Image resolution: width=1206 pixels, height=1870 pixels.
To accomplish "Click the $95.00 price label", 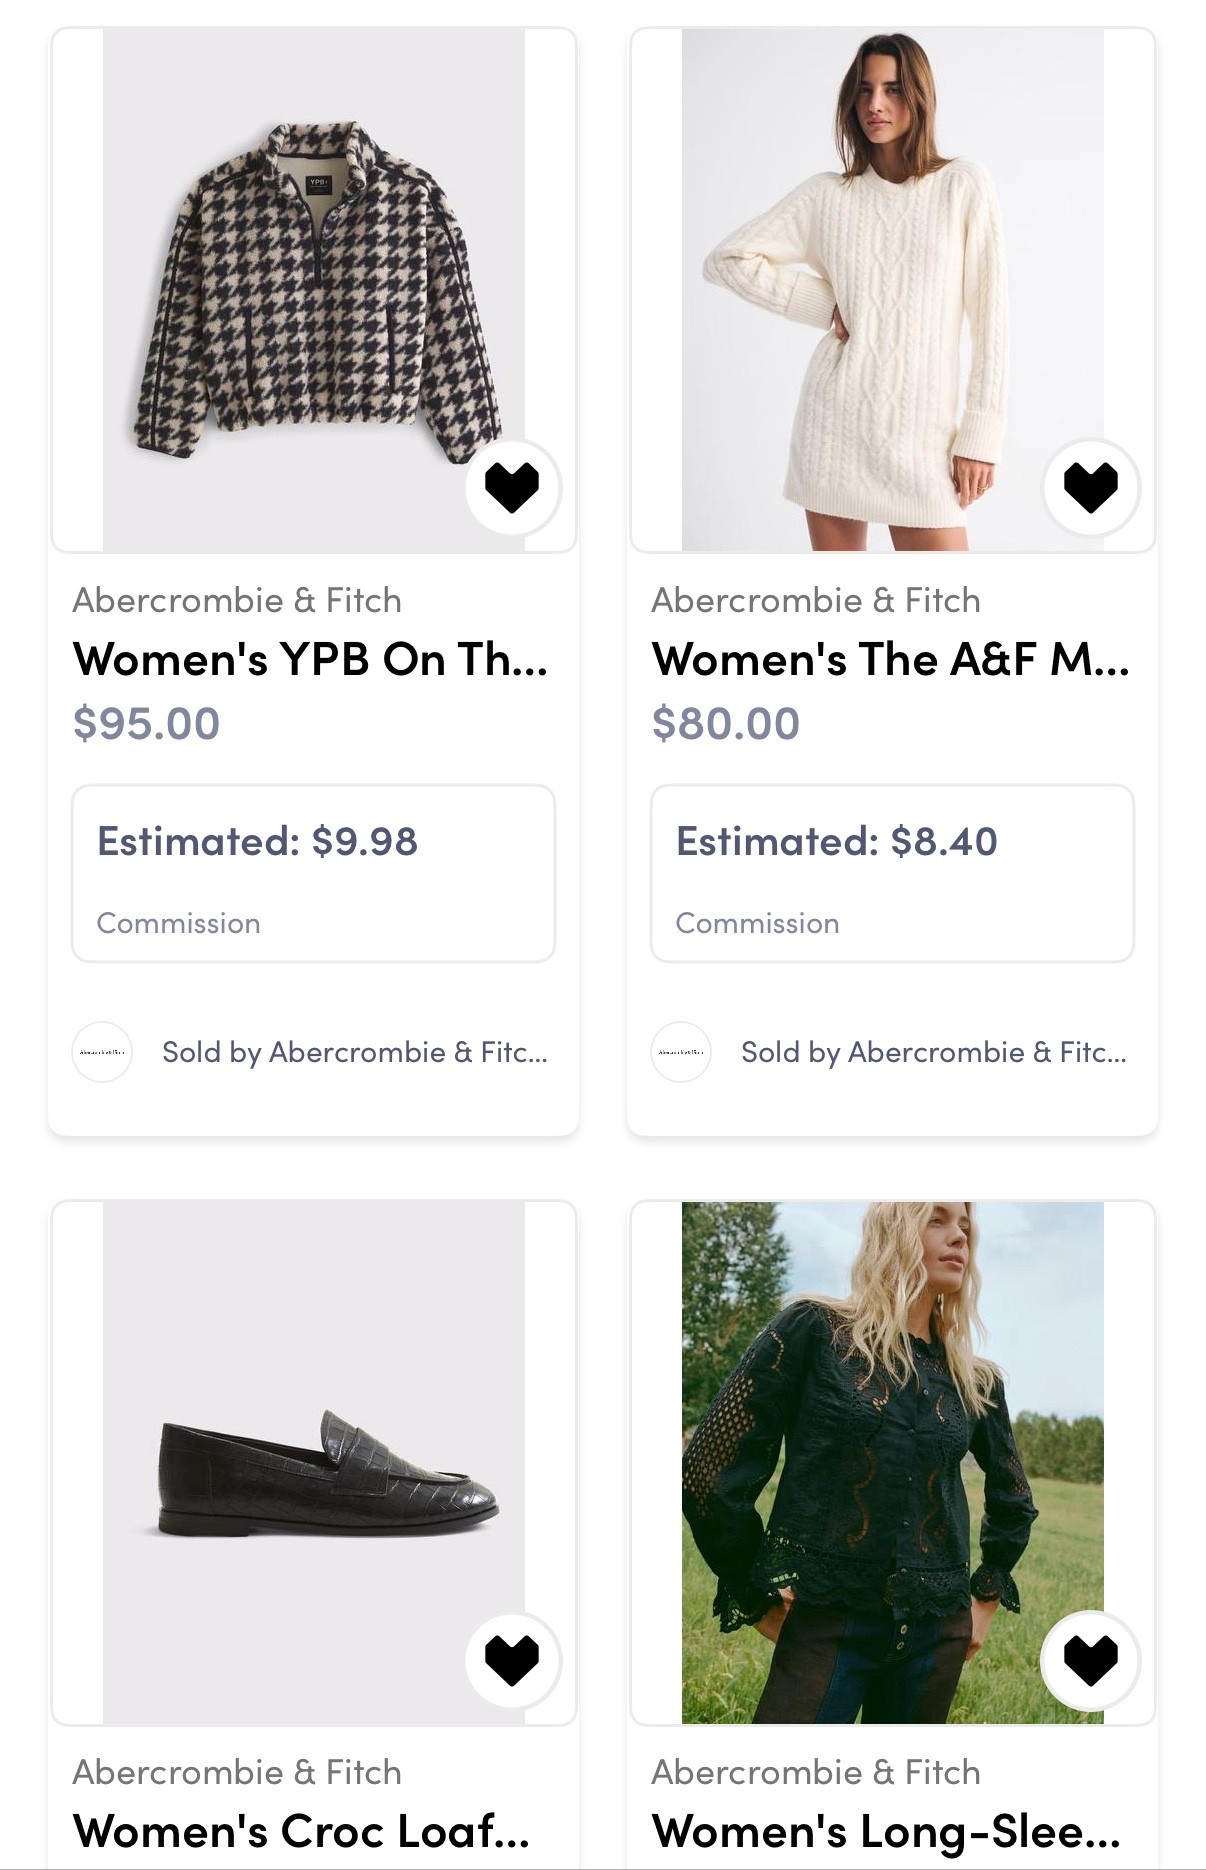I will (146, 724).
